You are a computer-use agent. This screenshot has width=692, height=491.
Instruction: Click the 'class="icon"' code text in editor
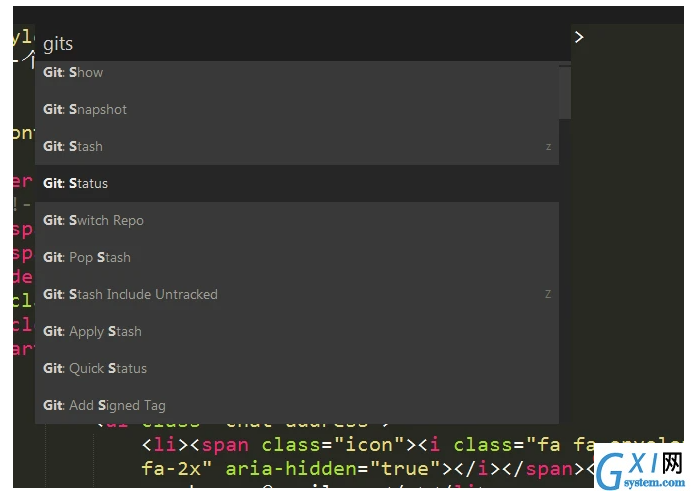[333, 445]
